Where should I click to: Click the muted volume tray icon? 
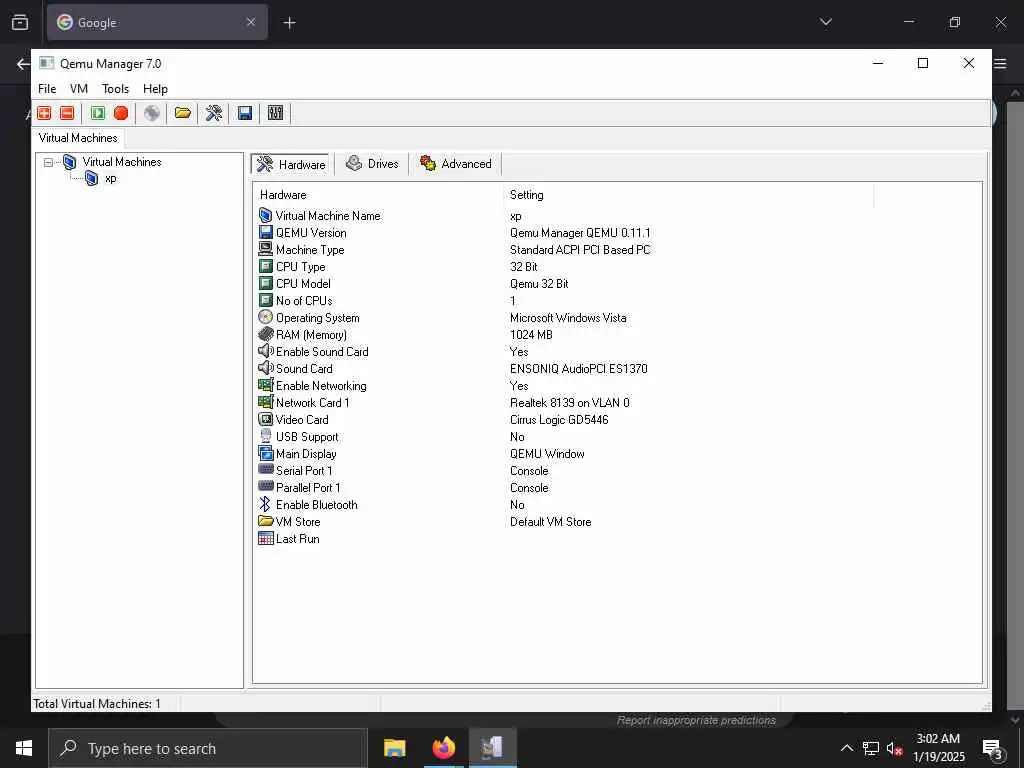(894, 748)
